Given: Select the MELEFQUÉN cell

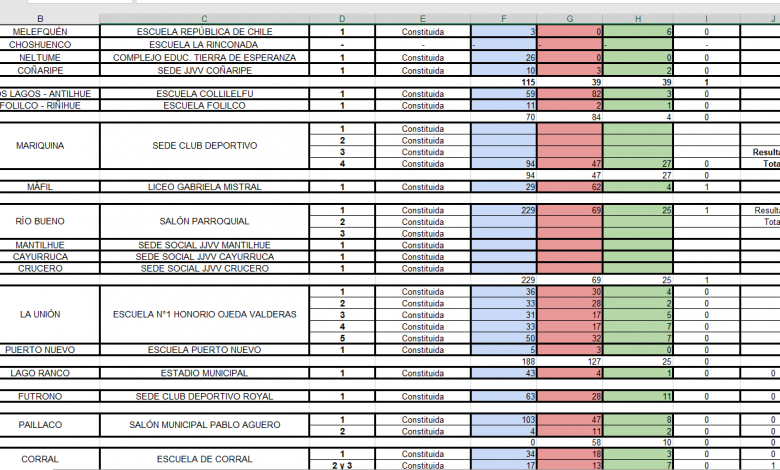Looking at the screenshot, I should (x=40, y=32).
